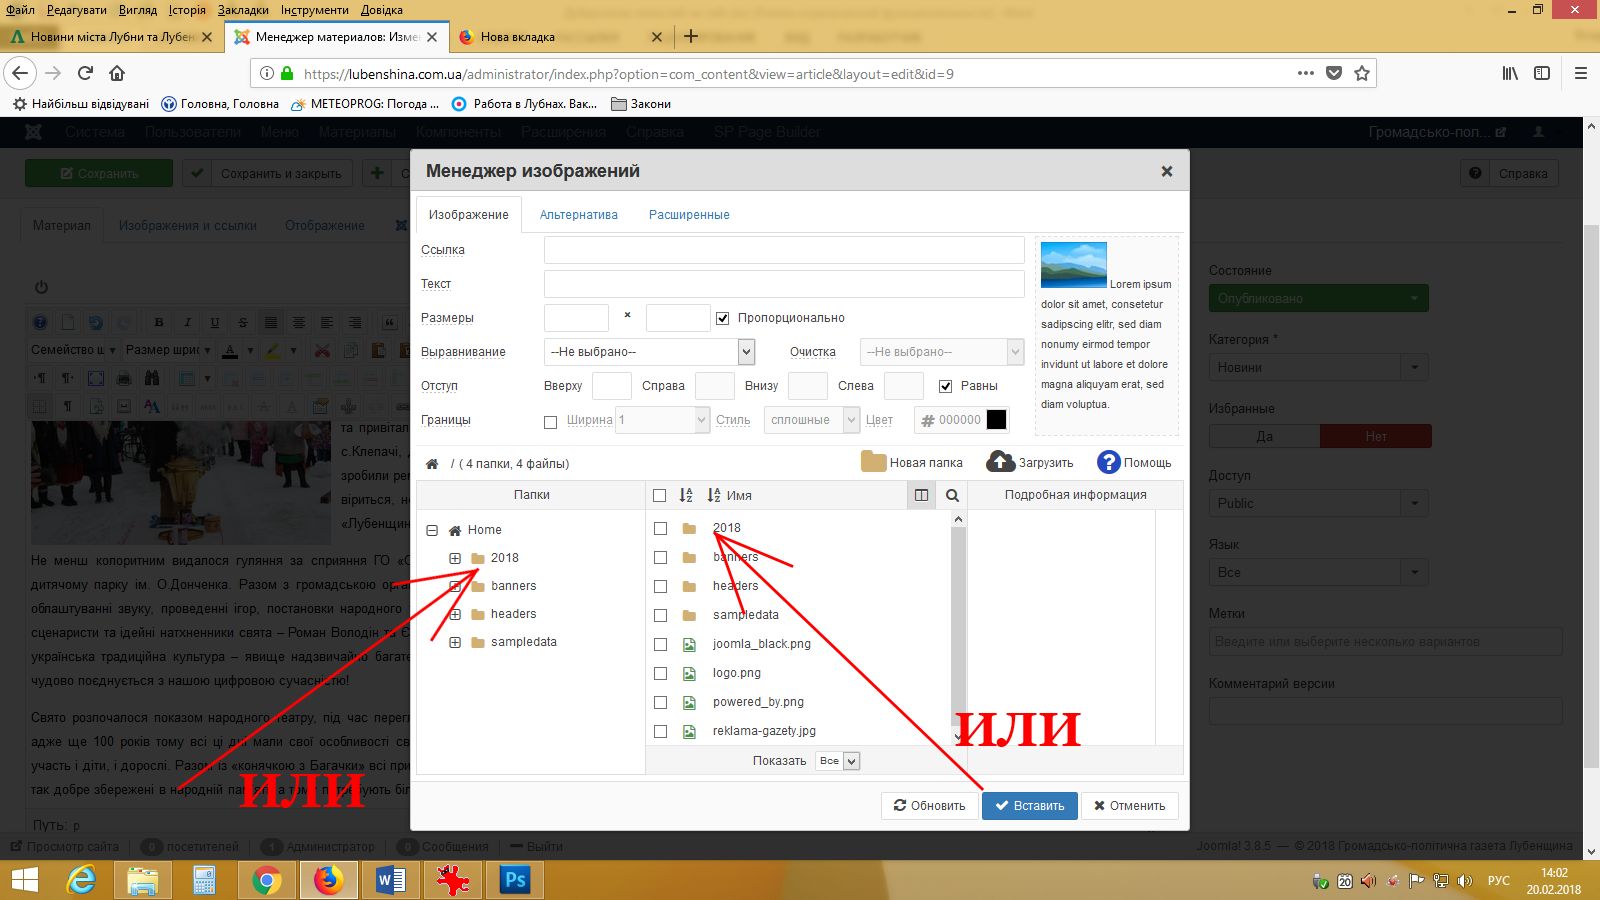Check the box next to banners folder
Screen dimensions: 1600x900
pos(660,557)
